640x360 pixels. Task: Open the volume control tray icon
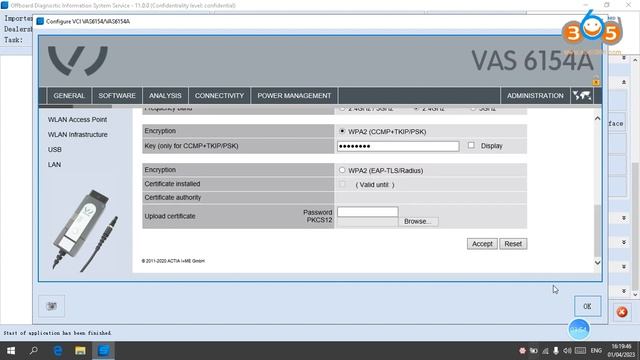tap(567, 351)
